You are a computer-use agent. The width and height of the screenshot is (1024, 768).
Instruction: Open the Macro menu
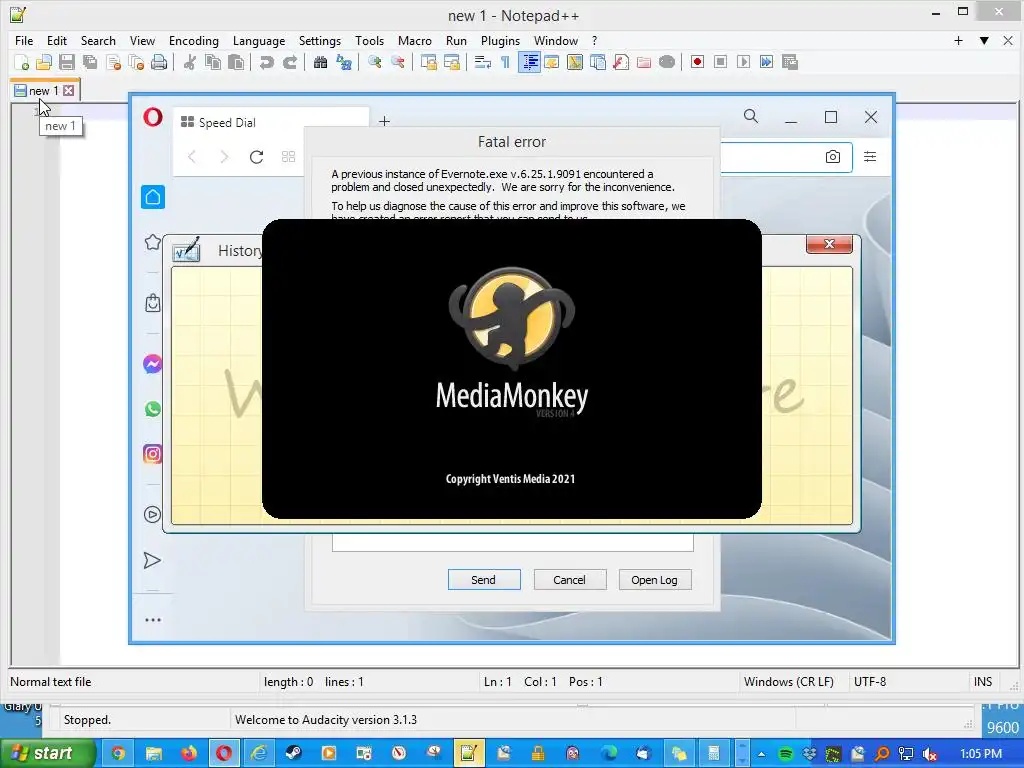pos(415,40)
